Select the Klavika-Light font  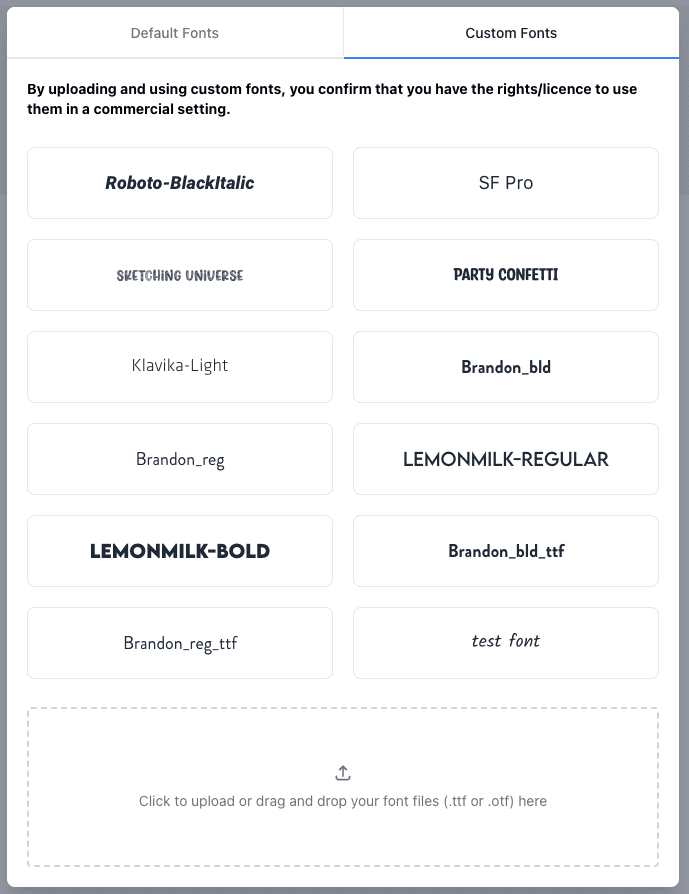pyautogui.click(x=180, y=367)
